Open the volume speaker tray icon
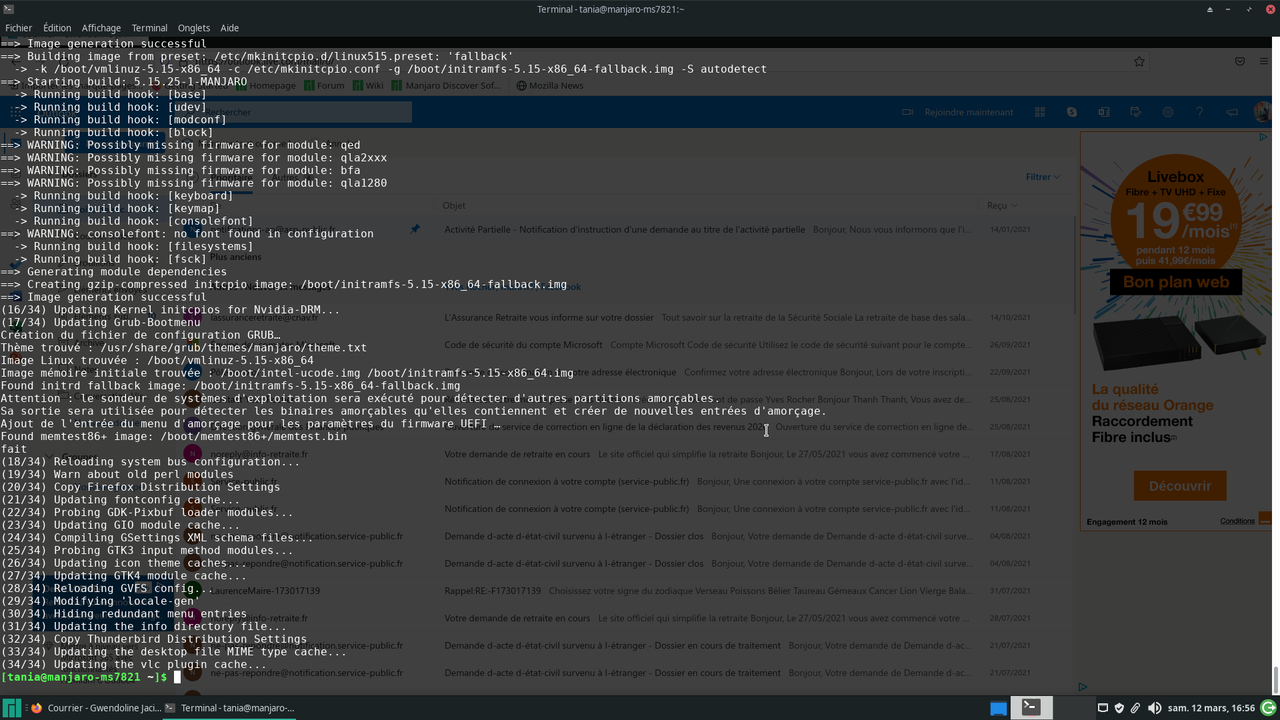 coord(1155,708)
